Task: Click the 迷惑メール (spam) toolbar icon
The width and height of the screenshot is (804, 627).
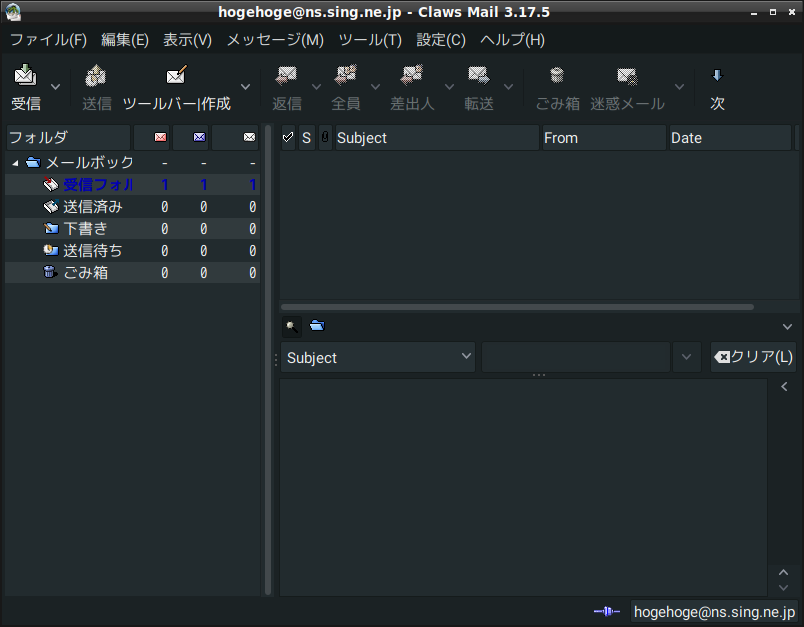Action: click(x=627, y=76)
